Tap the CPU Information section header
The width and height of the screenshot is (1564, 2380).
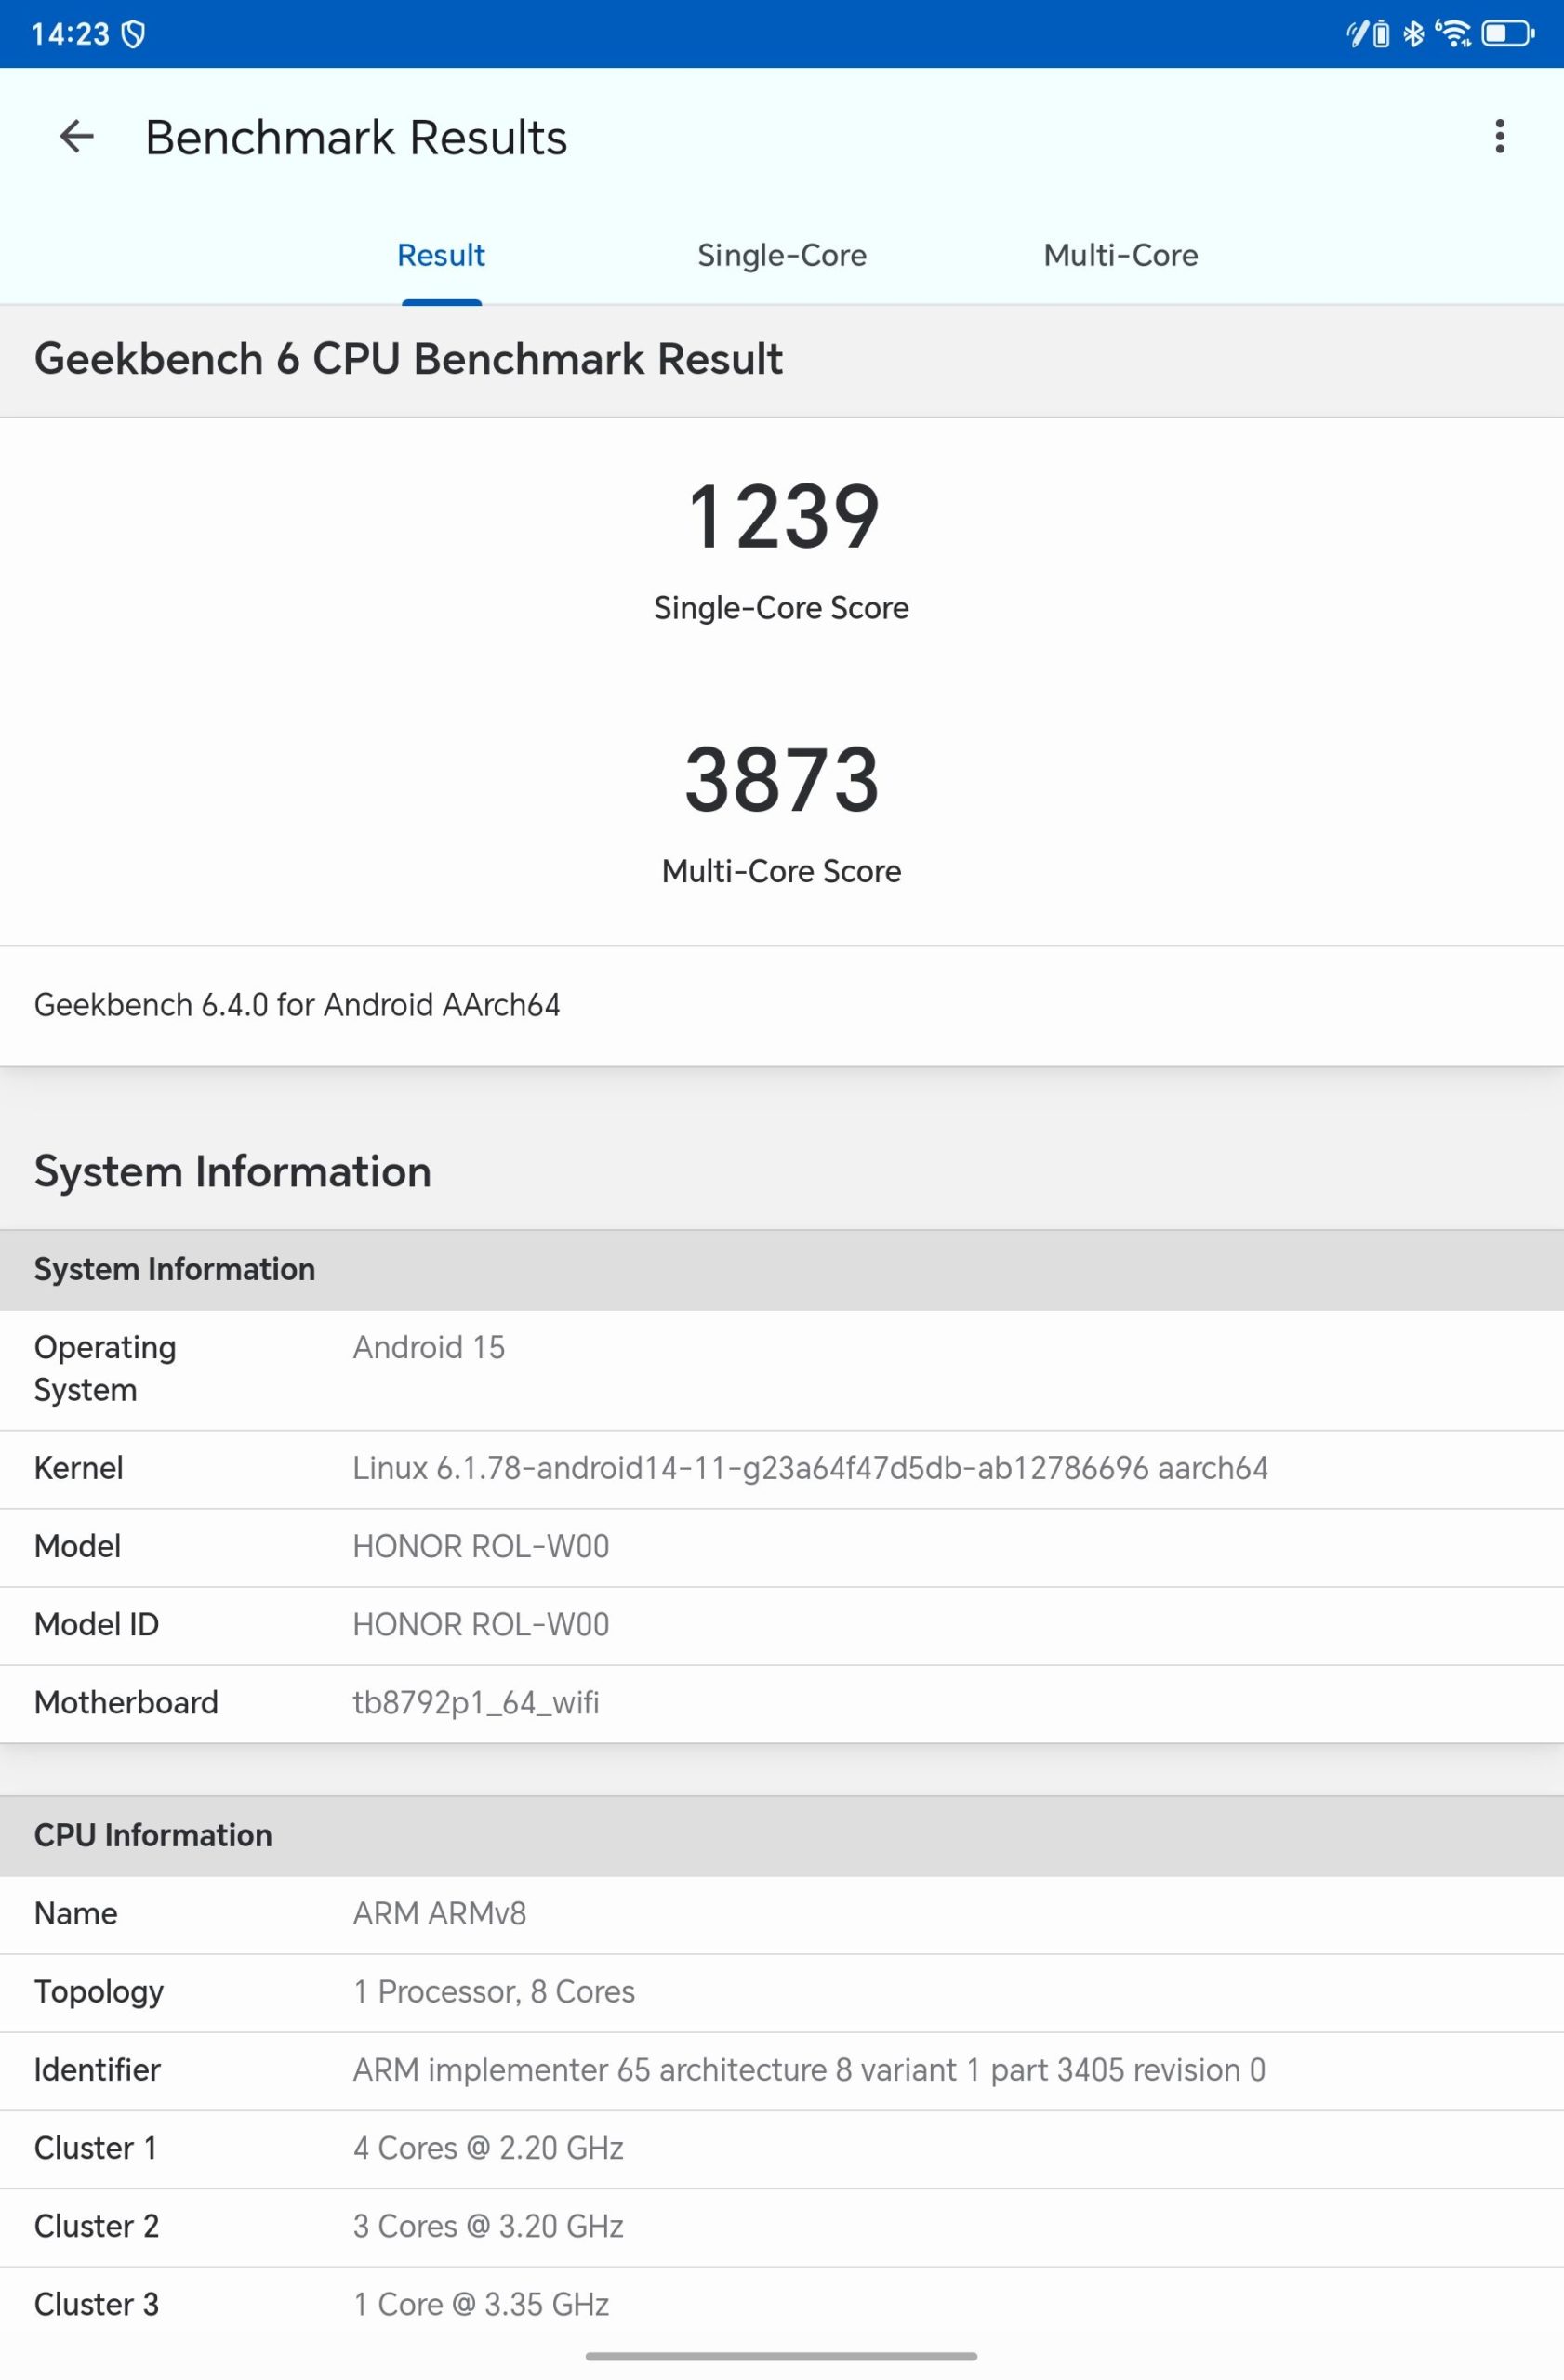(782, 1836)
